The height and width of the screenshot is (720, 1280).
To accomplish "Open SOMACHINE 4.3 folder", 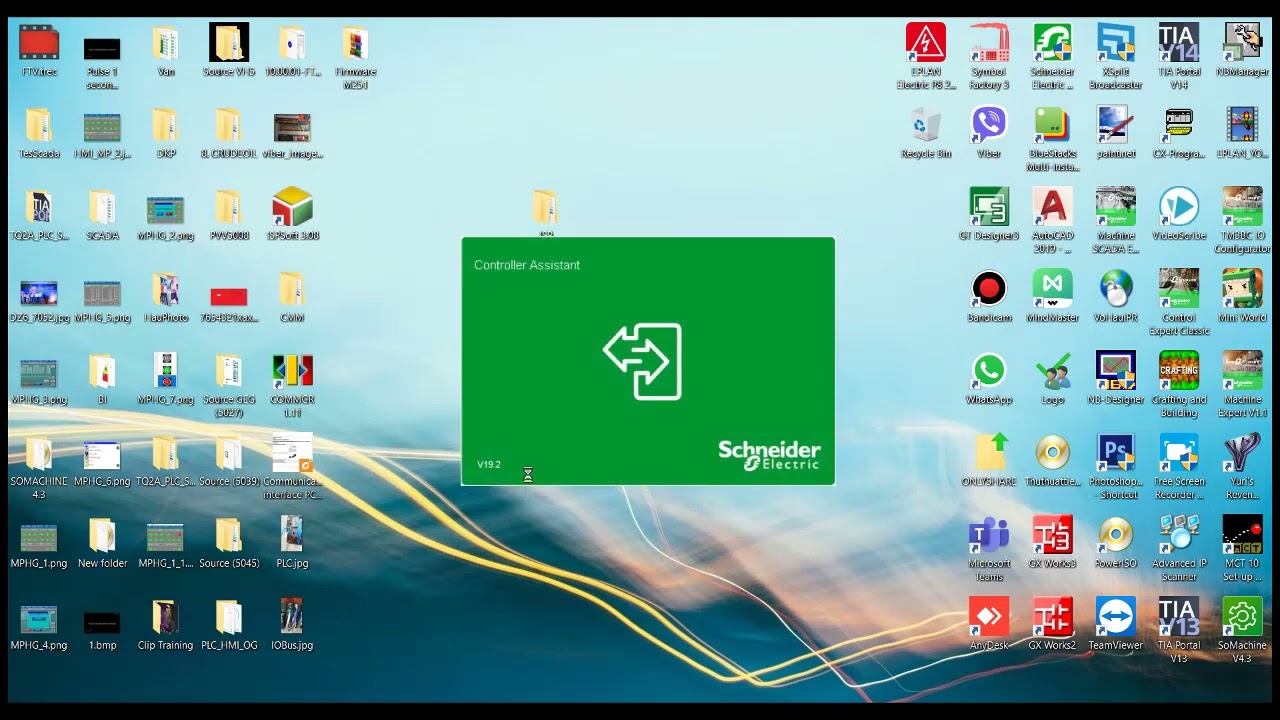I will (x=39, y=453).
